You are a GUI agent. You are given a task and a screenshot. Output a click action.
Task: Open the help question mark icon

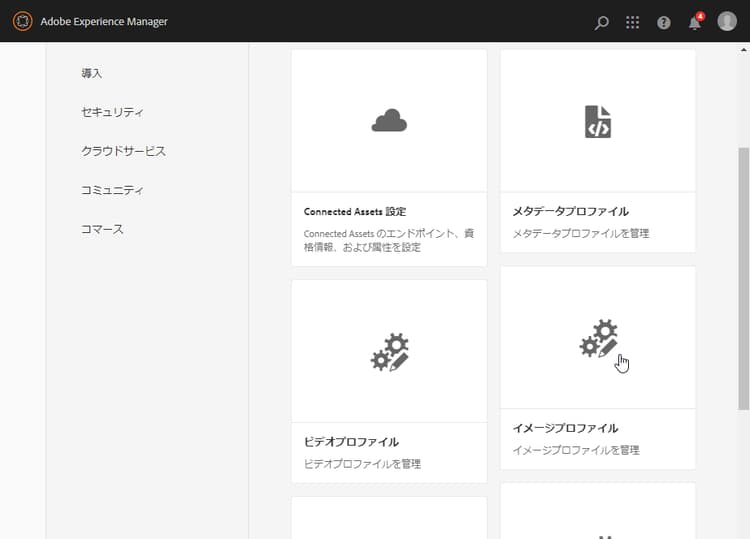tap(663, 22)
